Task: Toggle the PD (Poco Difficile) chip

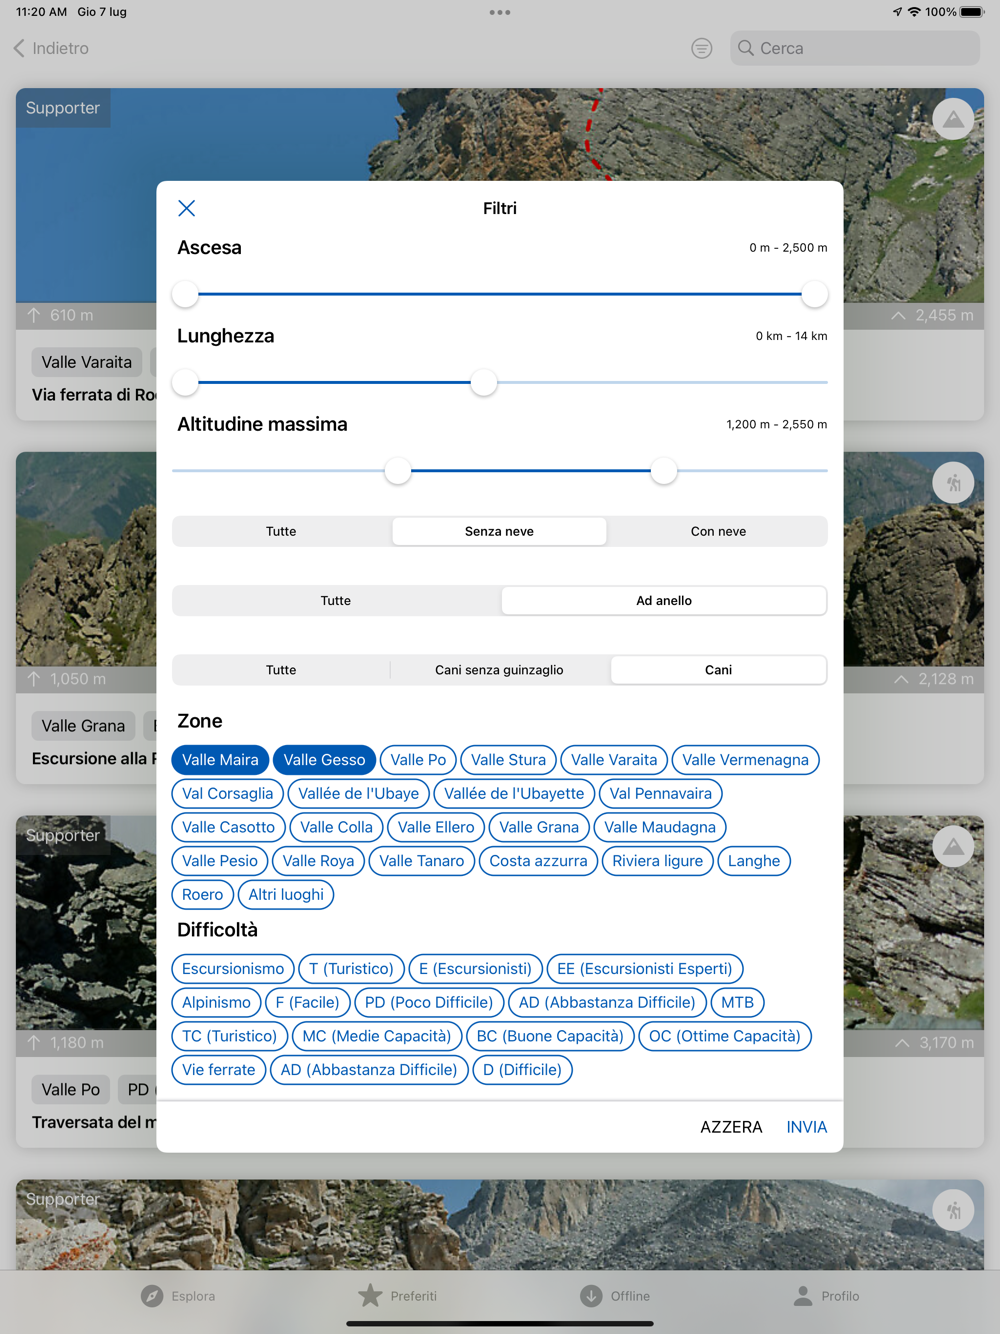Action: pos(429,1003)
